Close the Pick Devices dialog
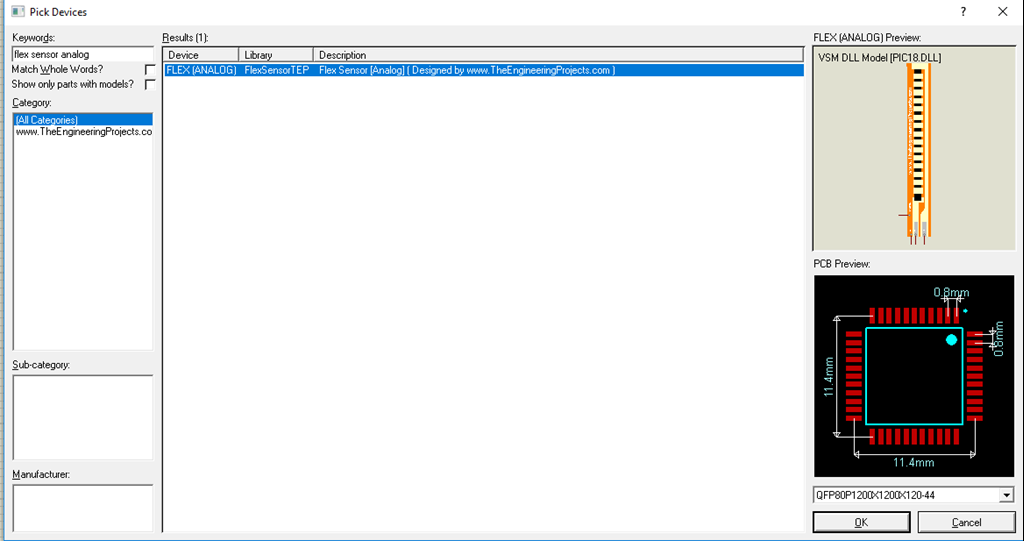 point(1002,12)
